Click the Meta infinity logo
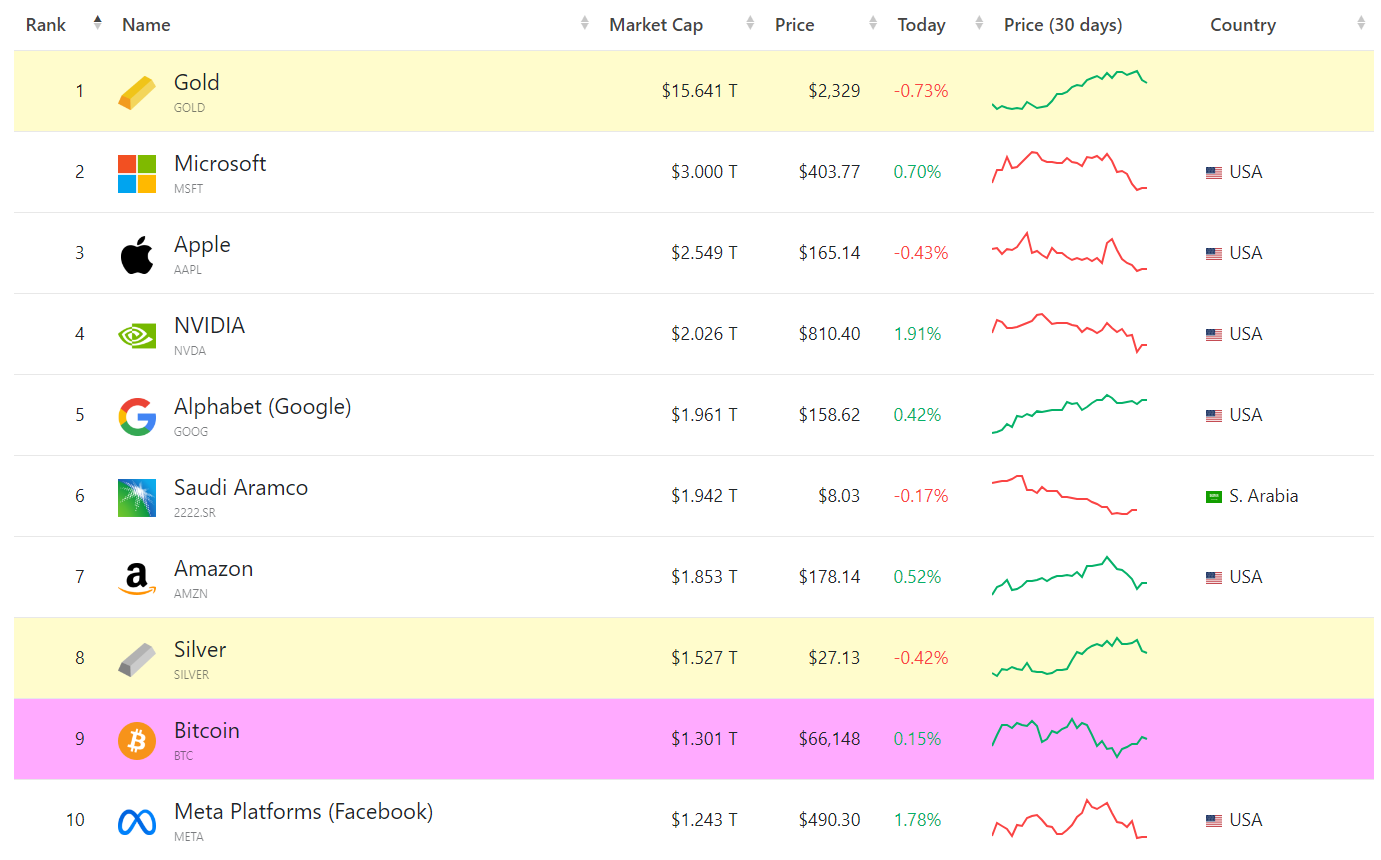 pos(137,821)
